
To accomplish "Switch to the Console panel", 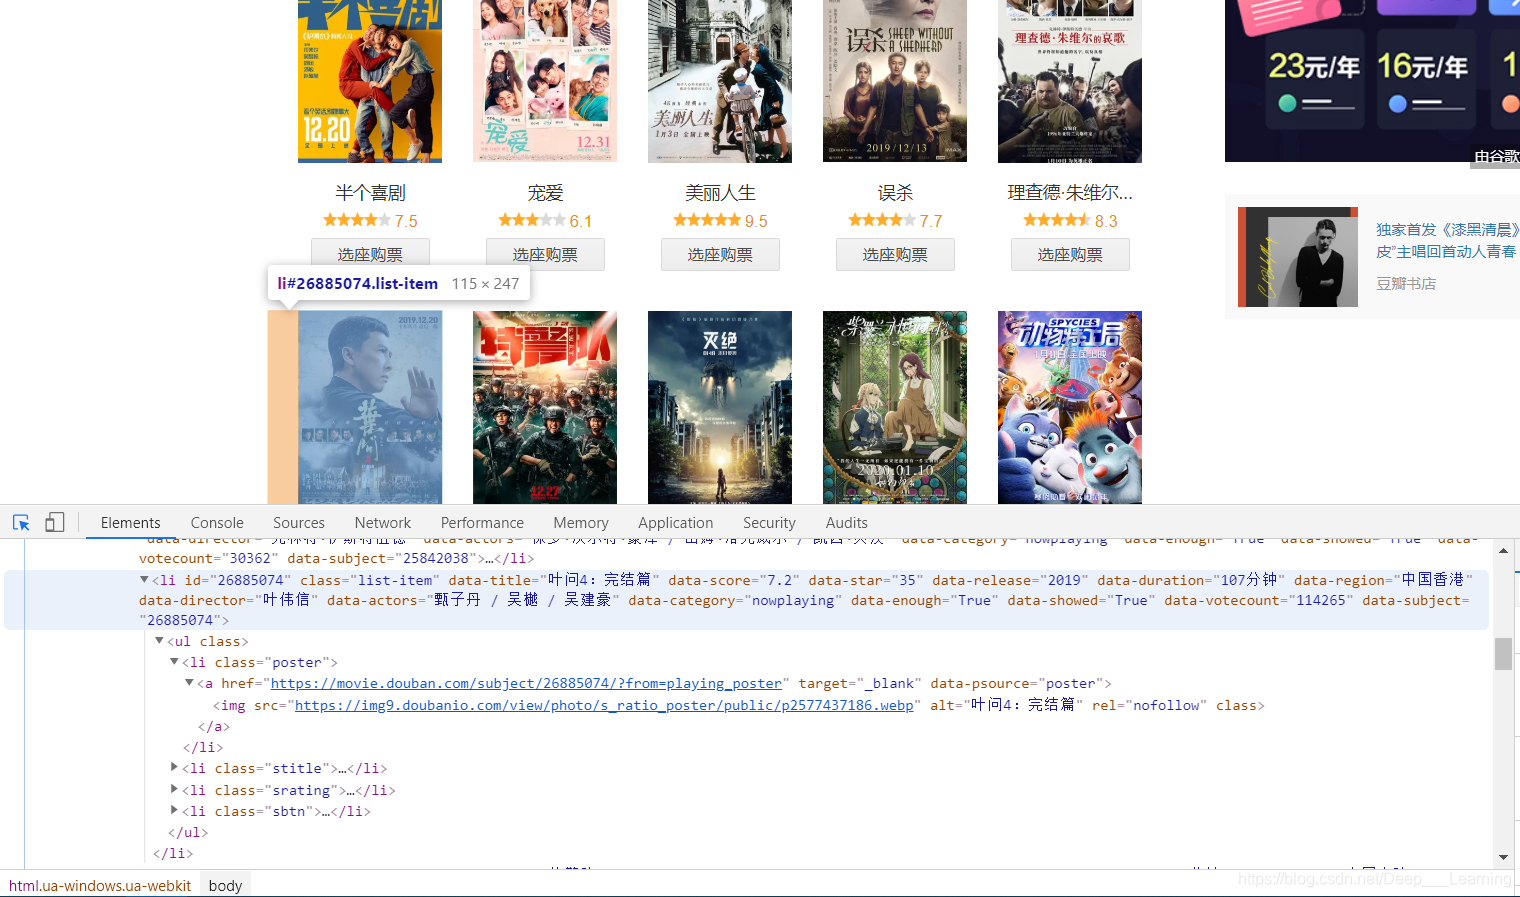I will click(x=216, y=521).
